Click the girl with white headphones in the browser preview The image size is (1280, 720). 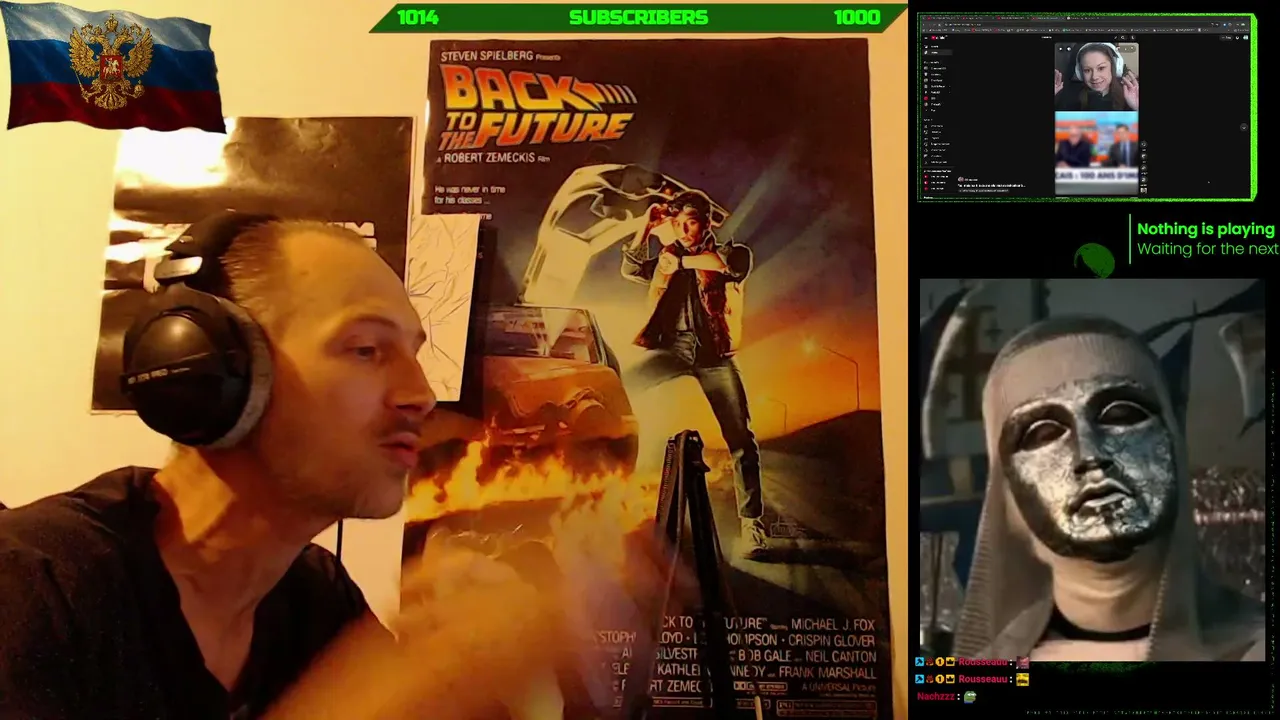(1097, 76)
